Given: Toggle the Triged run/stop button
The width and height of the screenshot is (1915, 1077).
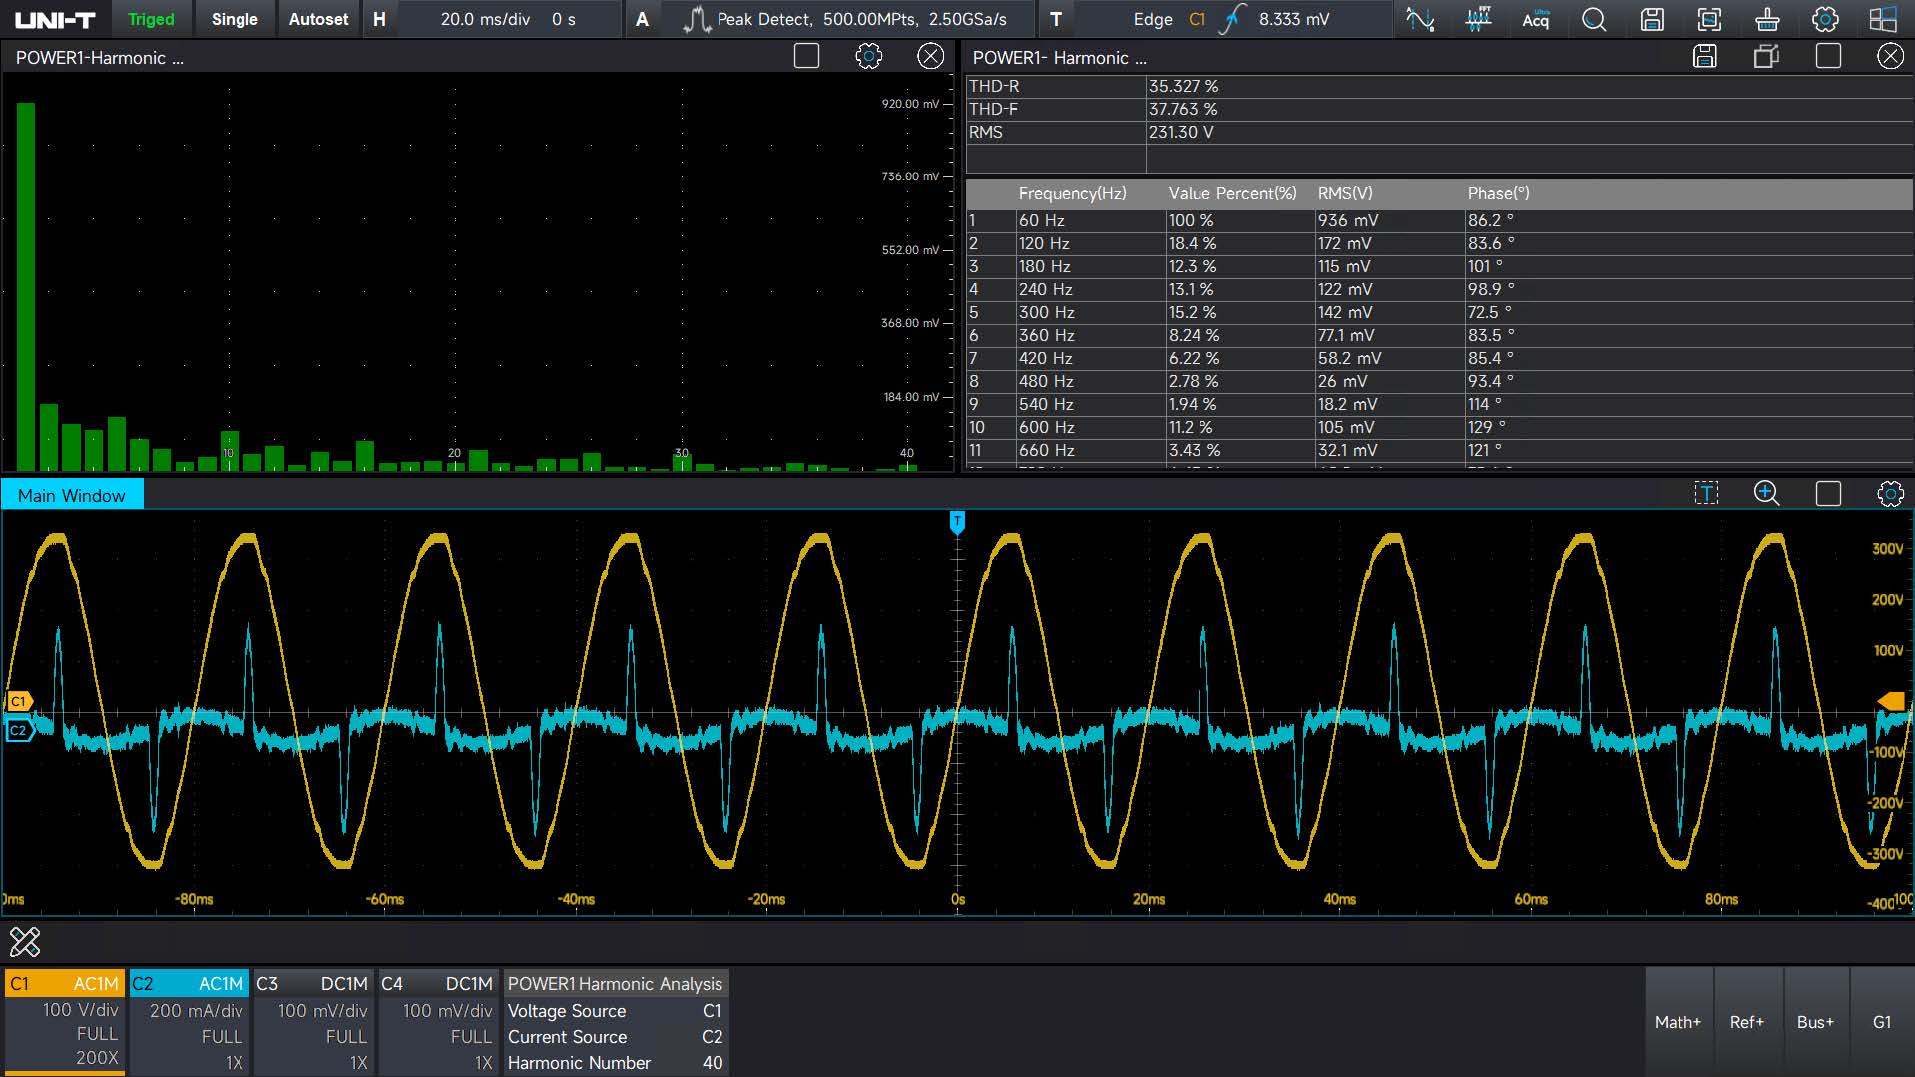Looking at the screenshot, I should click(x=151, y=19).
